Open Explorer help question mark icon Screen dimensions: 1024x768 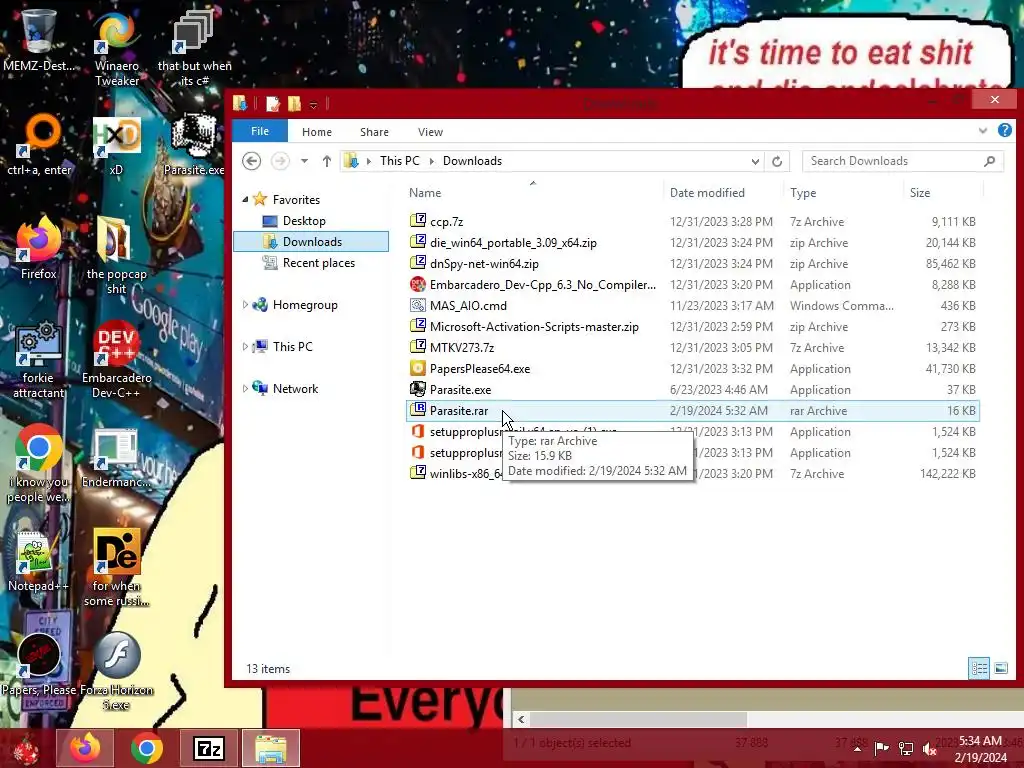click(x=1004, y=131)
